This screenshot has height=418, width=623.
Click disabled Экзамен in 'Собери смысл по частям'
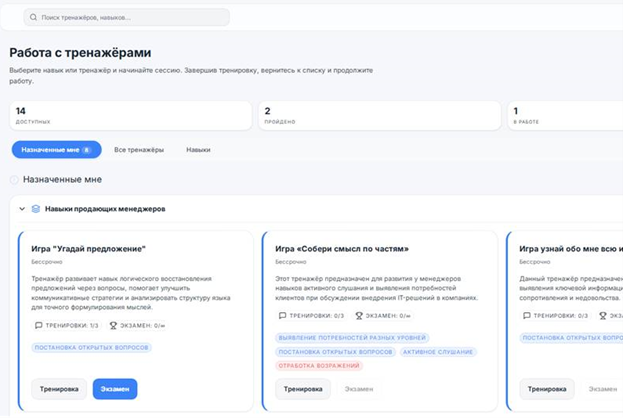click(x=359, y=389)
